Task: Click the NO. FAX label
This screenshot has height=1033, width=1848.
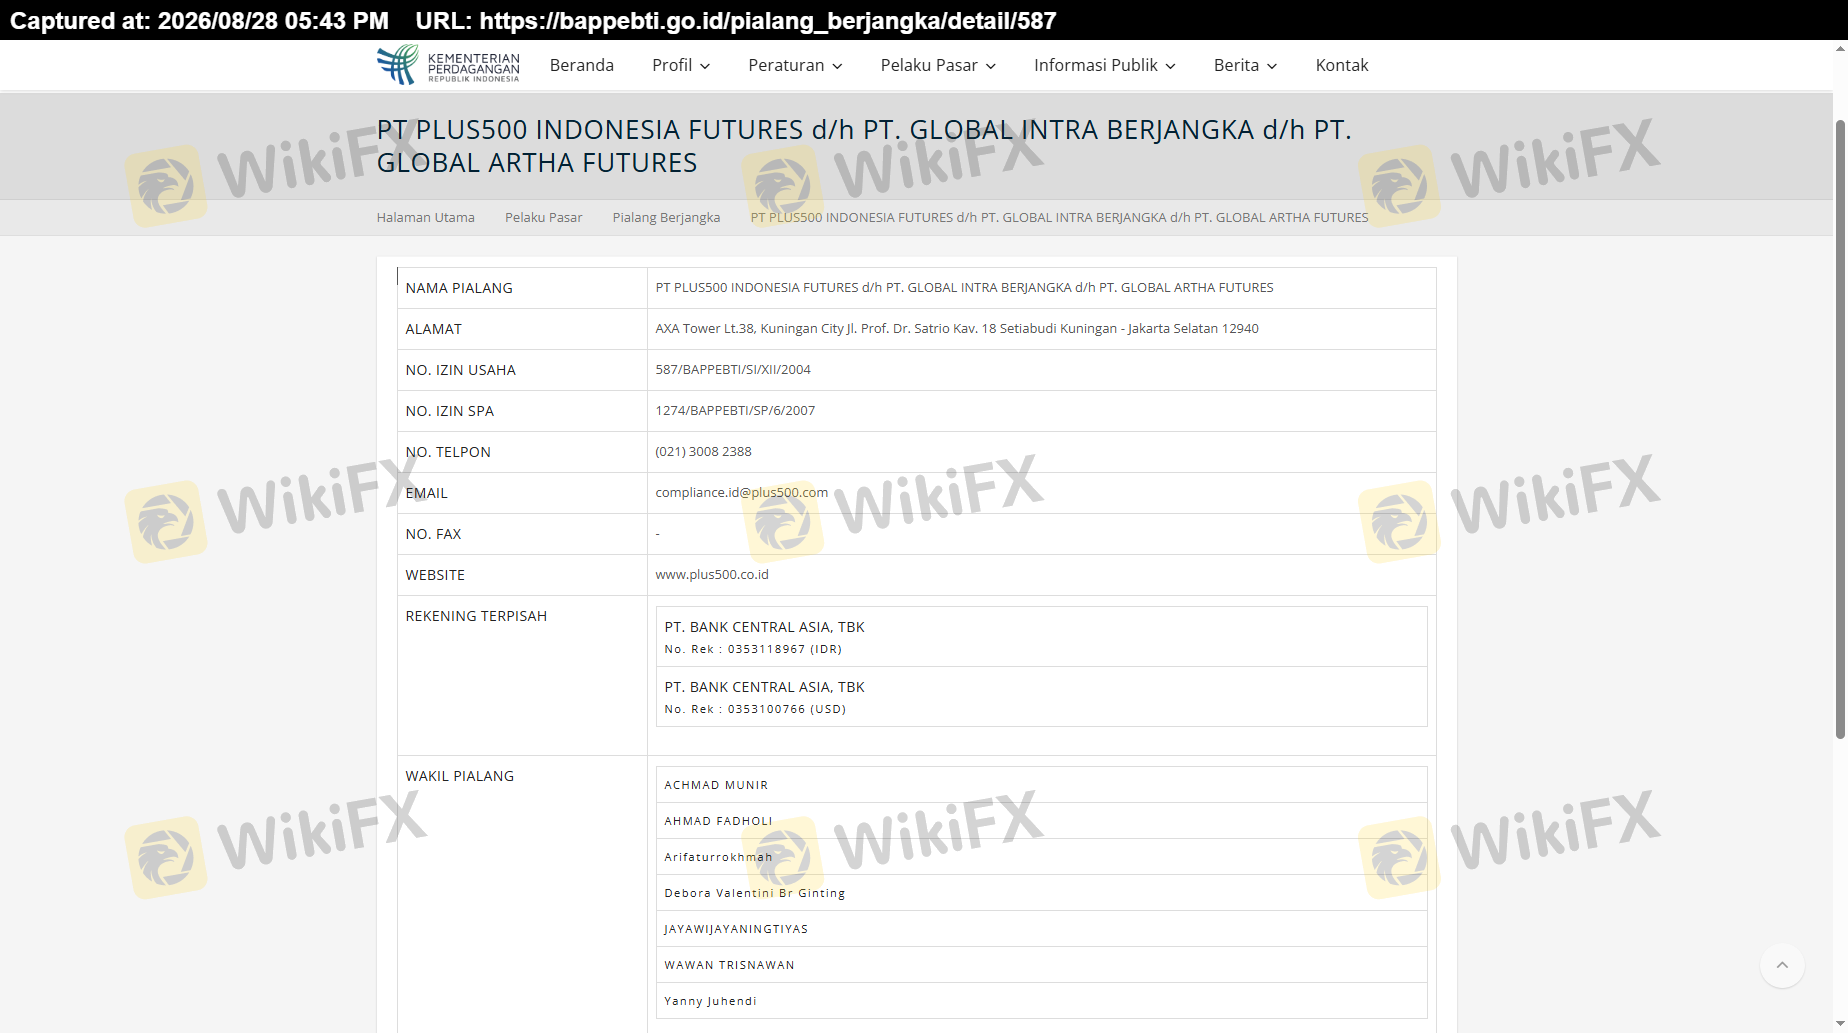Action: click(434, 534)
